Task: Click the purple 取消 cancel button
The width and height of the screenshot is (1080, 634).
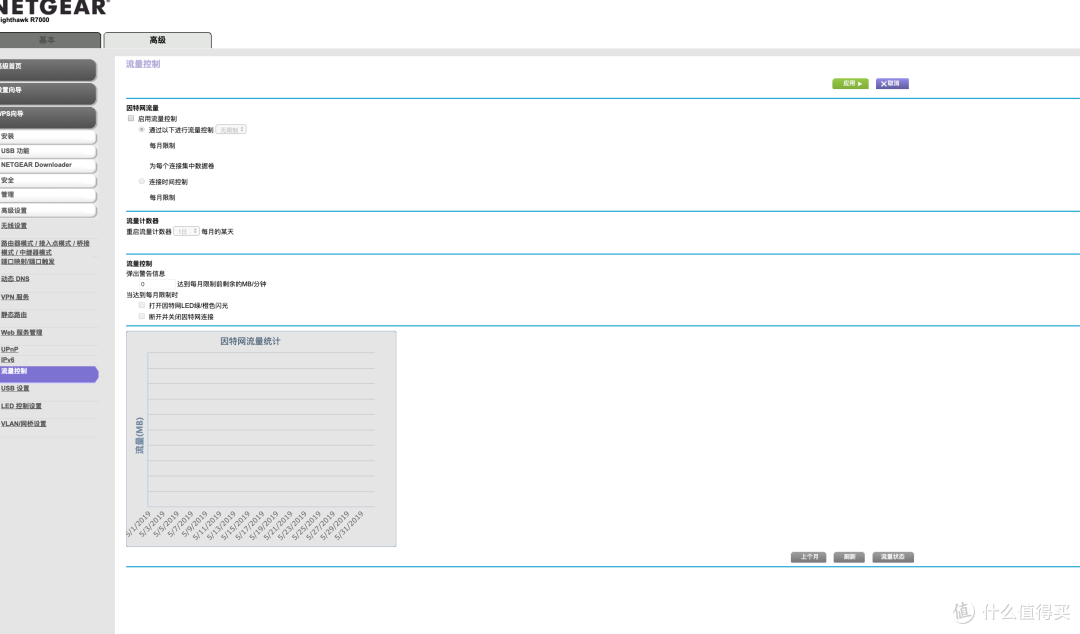Action: [x=892, y=83]
